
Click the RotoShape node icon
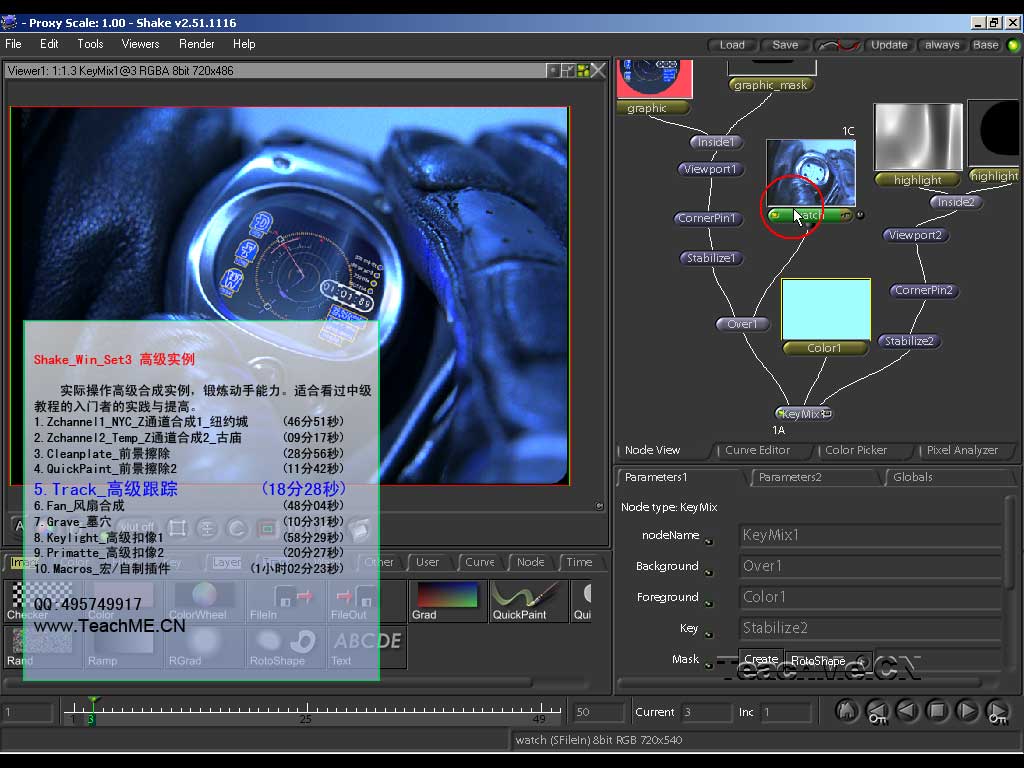286,647
